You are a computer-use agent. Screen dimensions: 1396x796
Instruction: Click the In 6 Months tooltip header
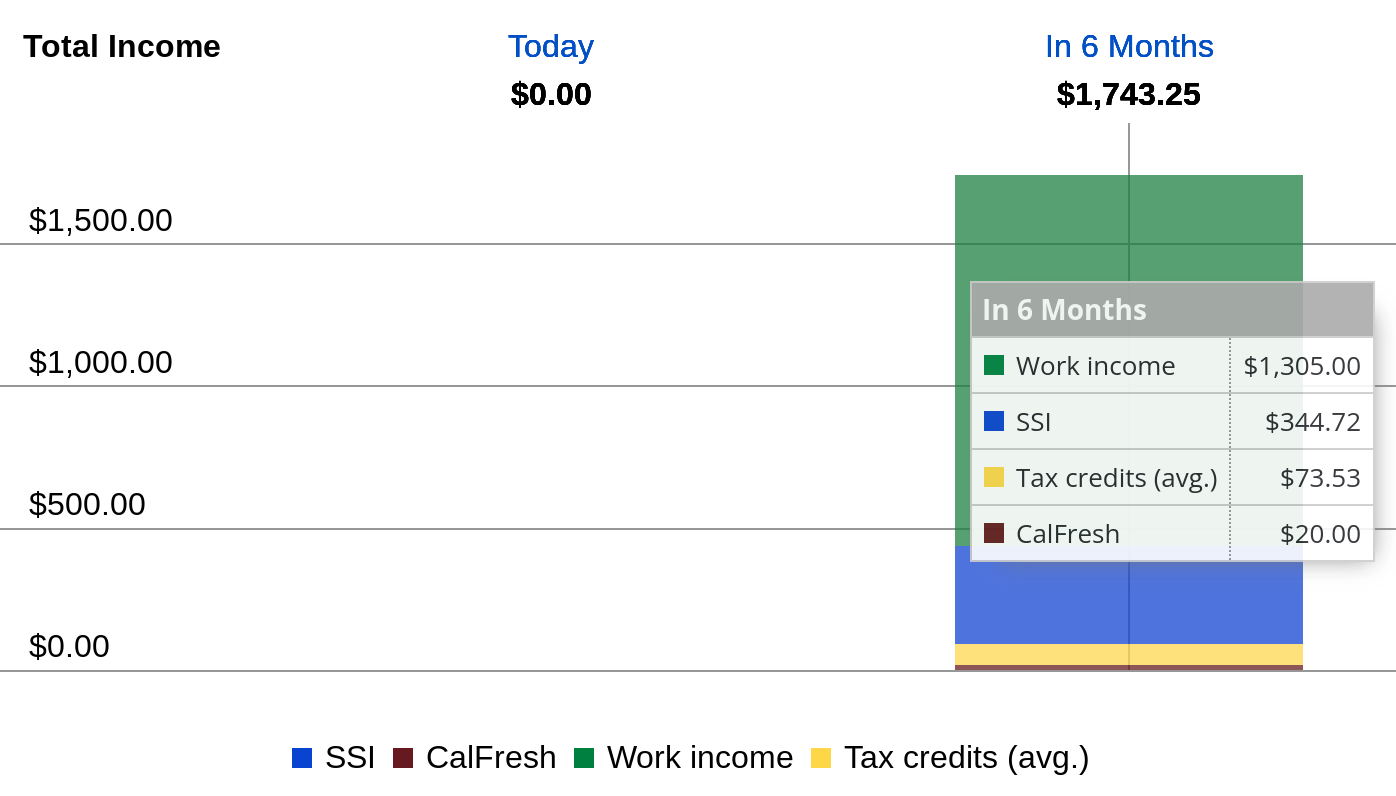point(1172,310)
